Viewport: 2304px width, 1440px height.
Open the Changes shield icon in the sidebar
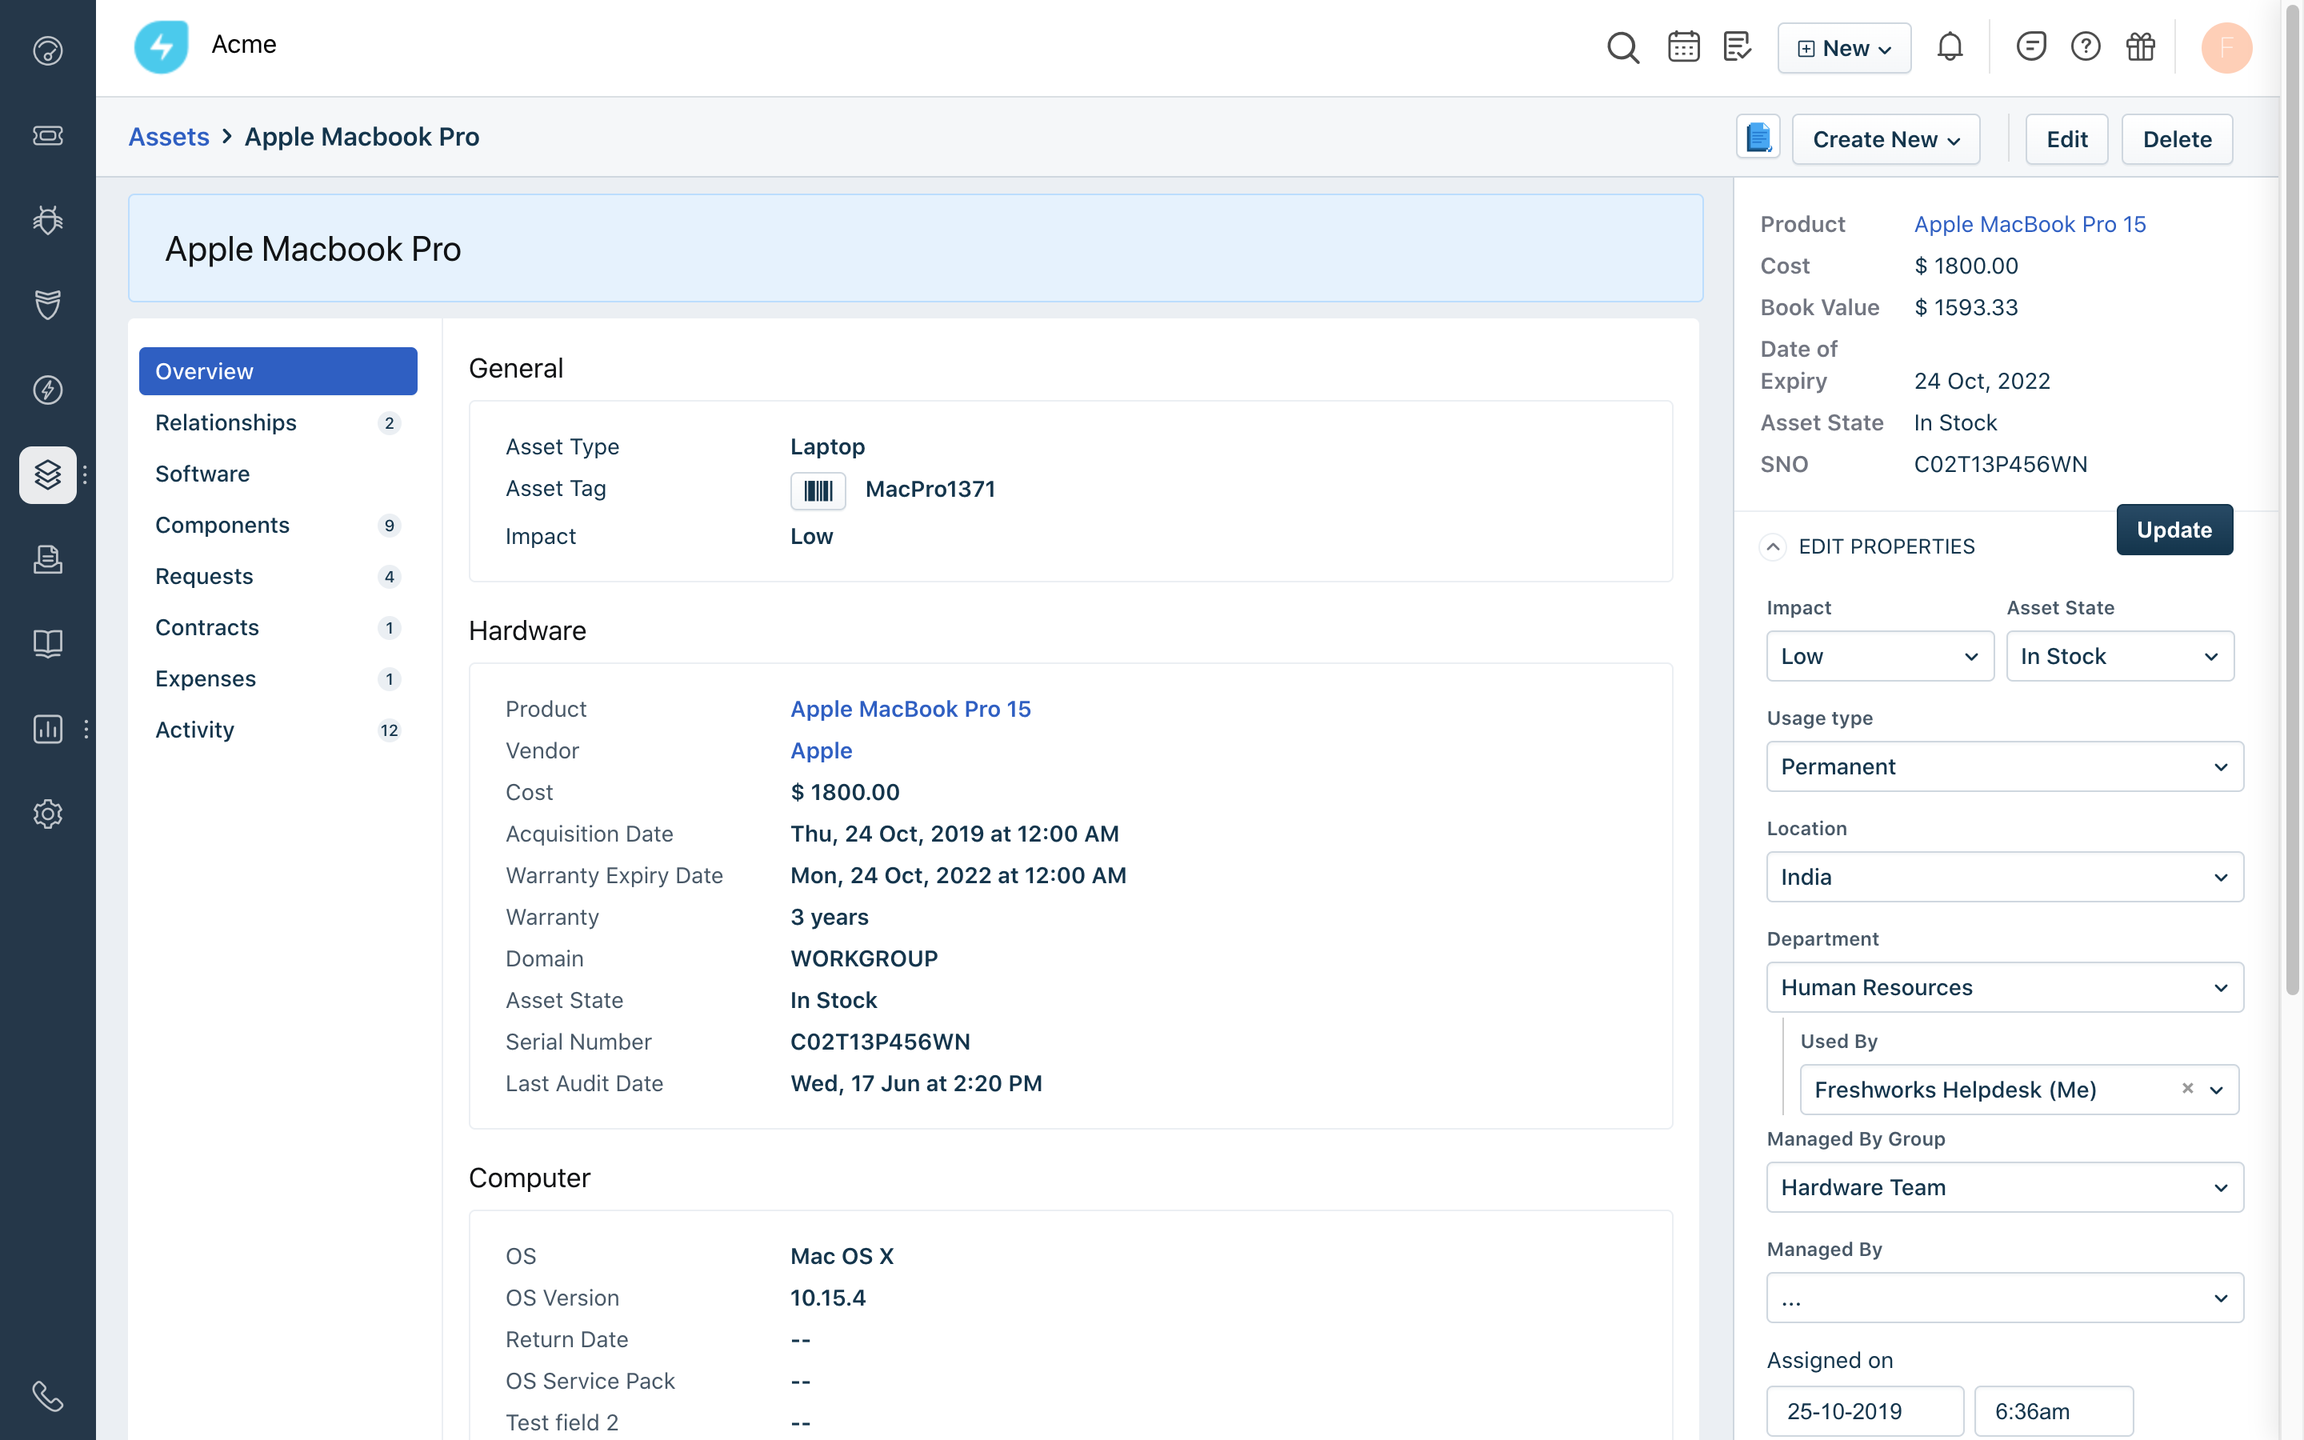point(47,304)
